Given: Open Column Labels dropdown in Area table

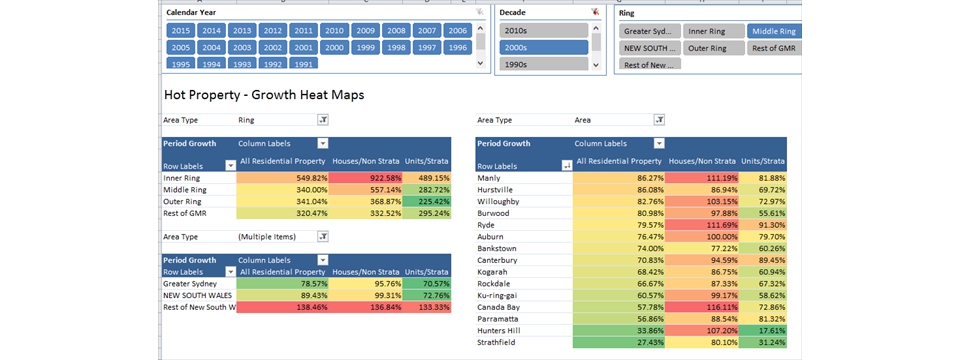Looking at the screenshot, I should click(659, 143).
